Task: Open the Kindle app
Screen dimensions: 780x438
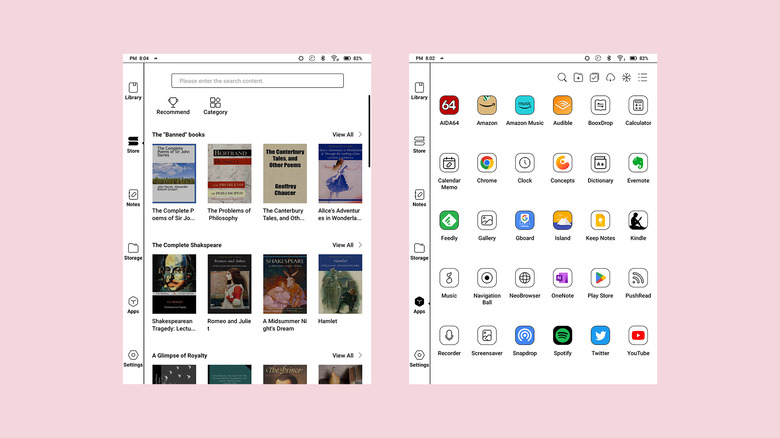Action: pyautogui.click(x=638, y=220)
